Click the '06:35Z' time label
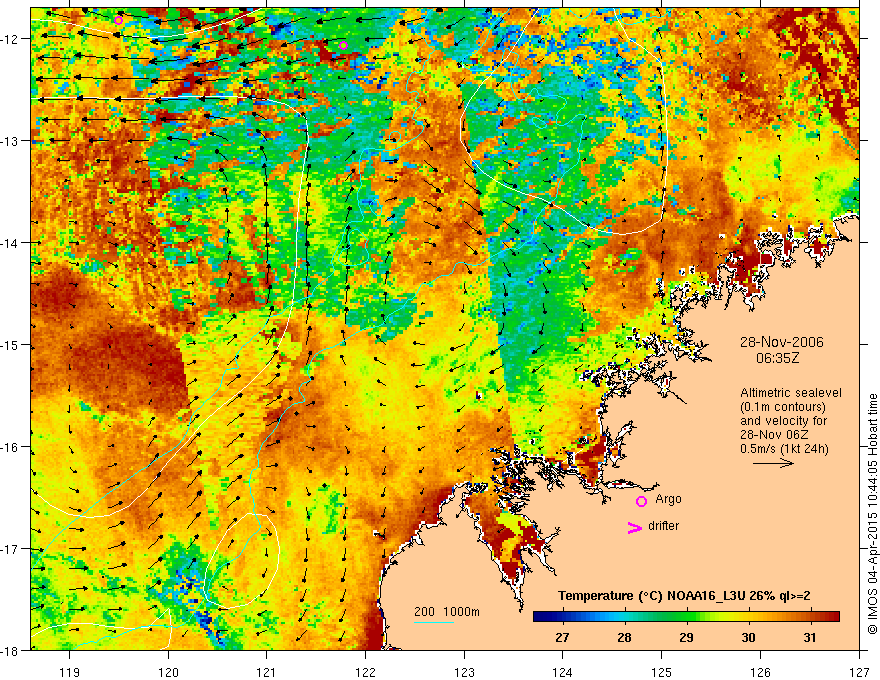This screenshot has height=680, width=880. [x=777, y=358]
